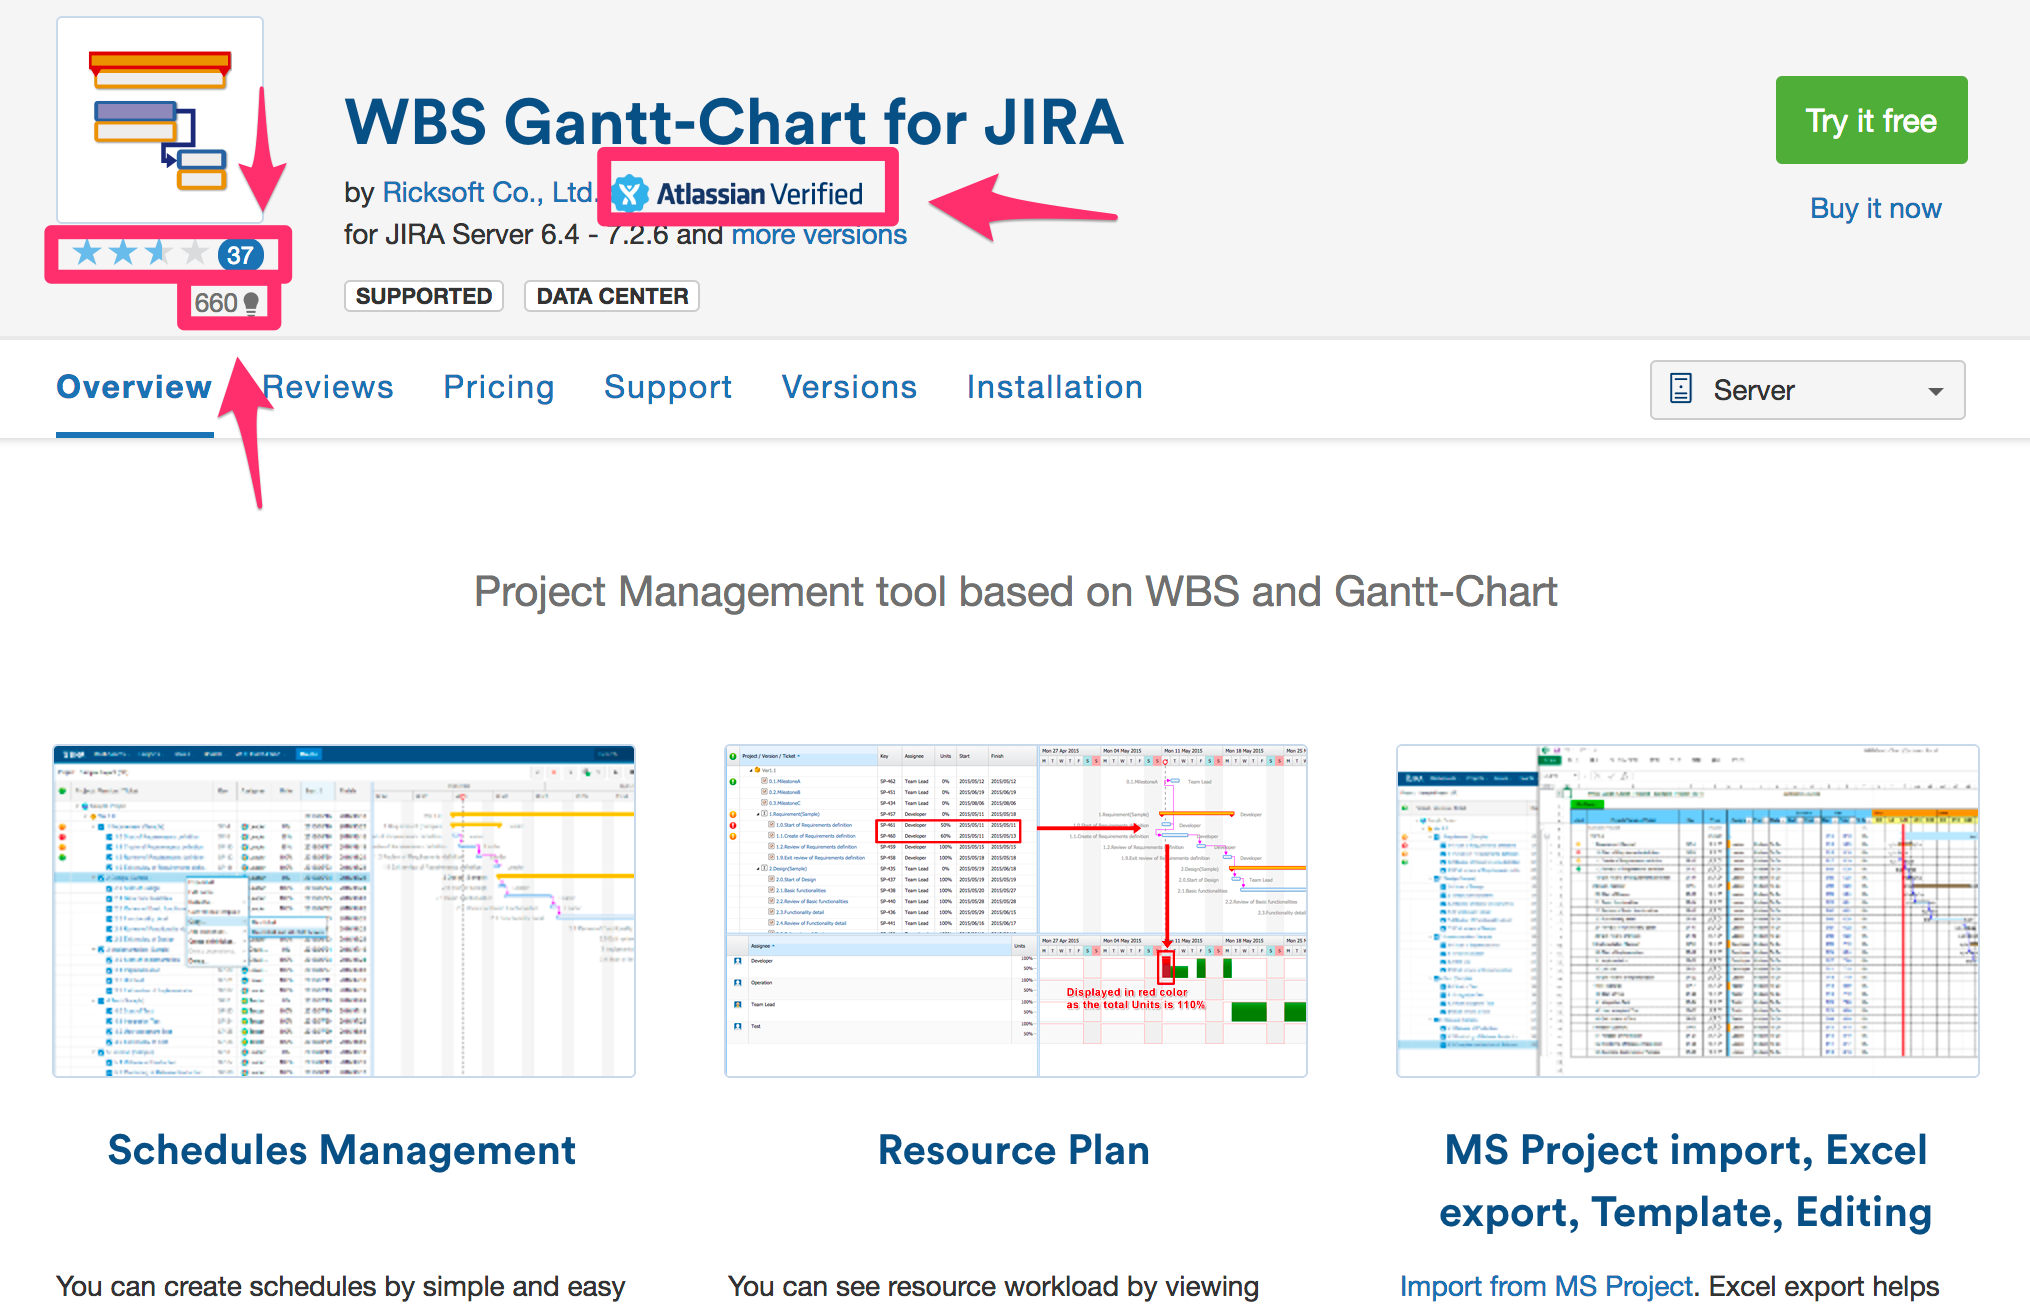View the Versions tab
Screen dimensions: 2030x1308
849,387
